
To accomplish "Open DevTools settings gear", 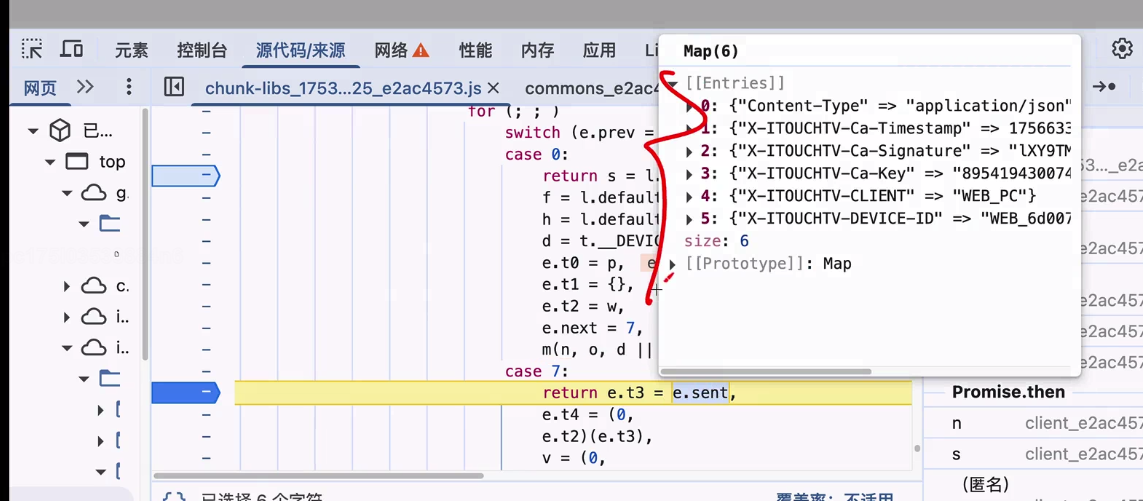I will tap(1122, 49).
